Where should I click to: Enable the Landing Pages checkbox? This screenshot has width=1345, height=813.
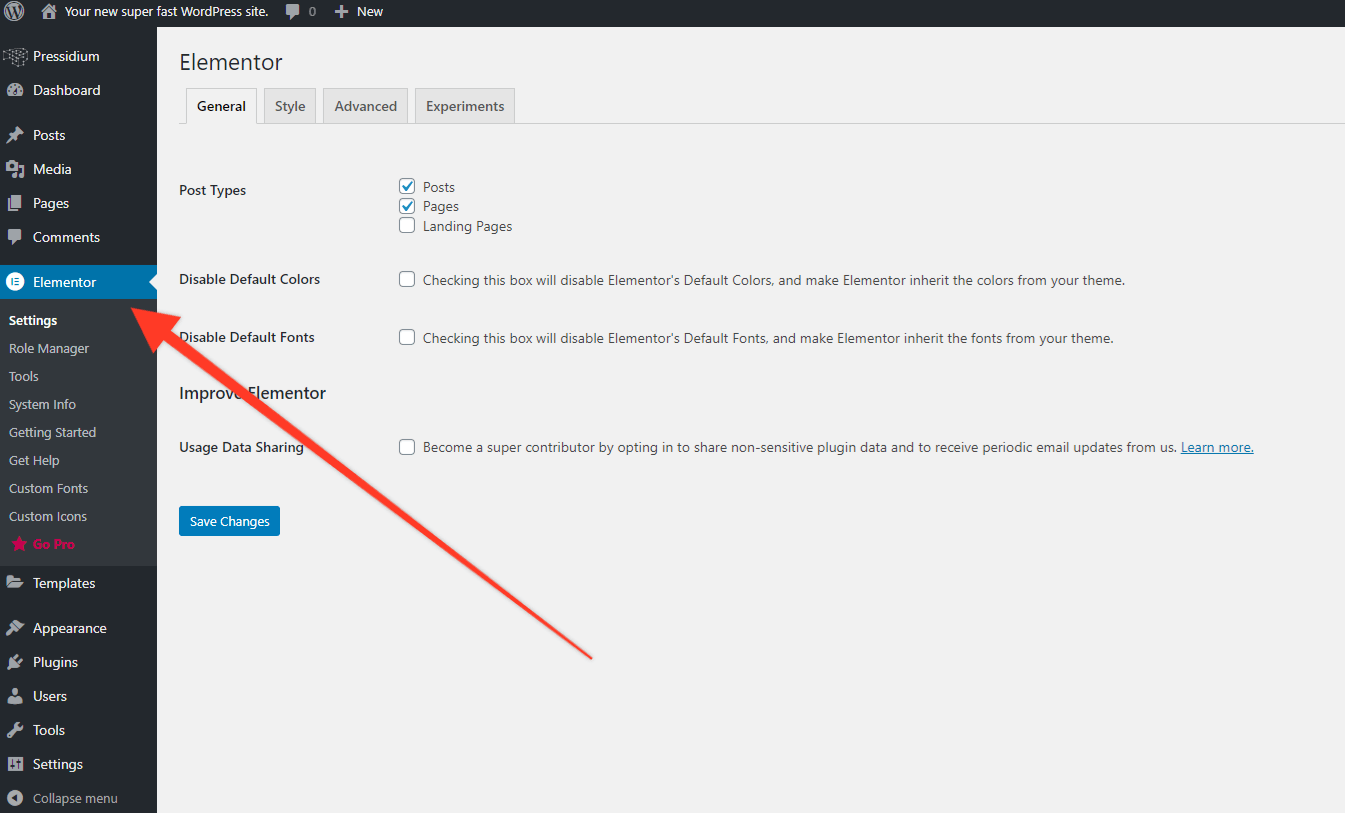pyautogui.click(x=407, y=226)
